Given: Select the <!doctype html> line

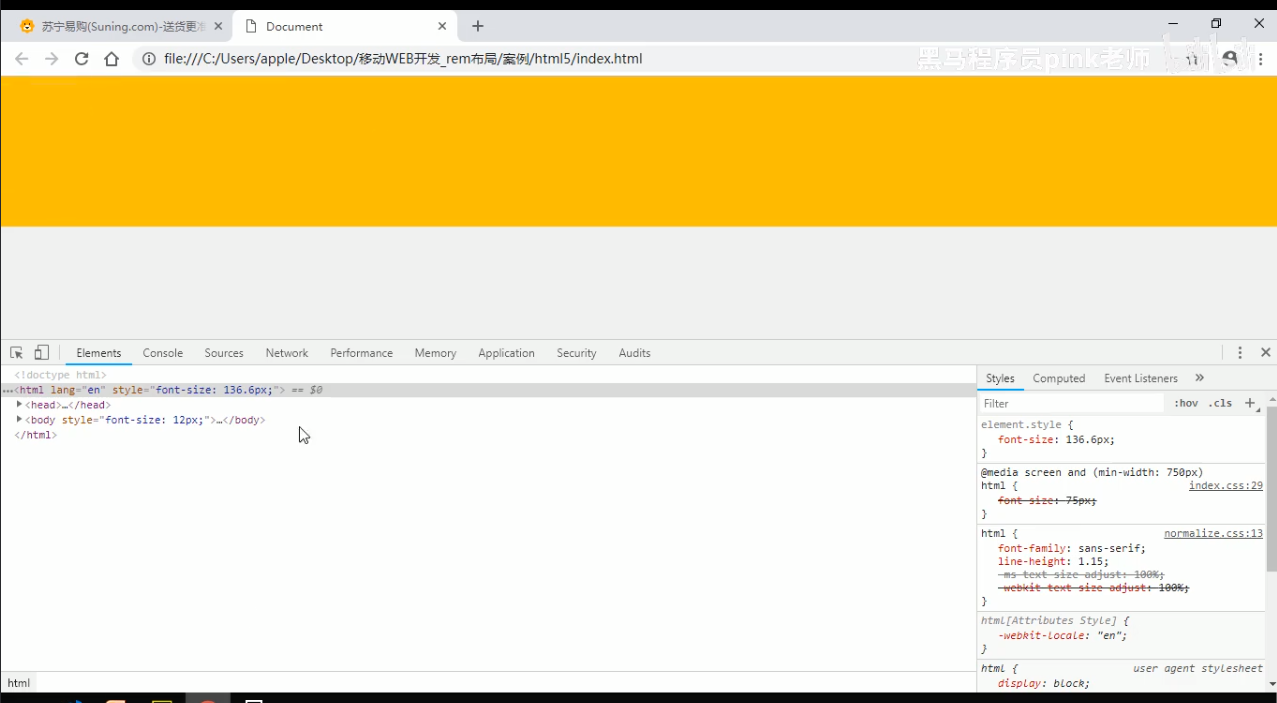Looking at the screenshot, I should [60, 375].
